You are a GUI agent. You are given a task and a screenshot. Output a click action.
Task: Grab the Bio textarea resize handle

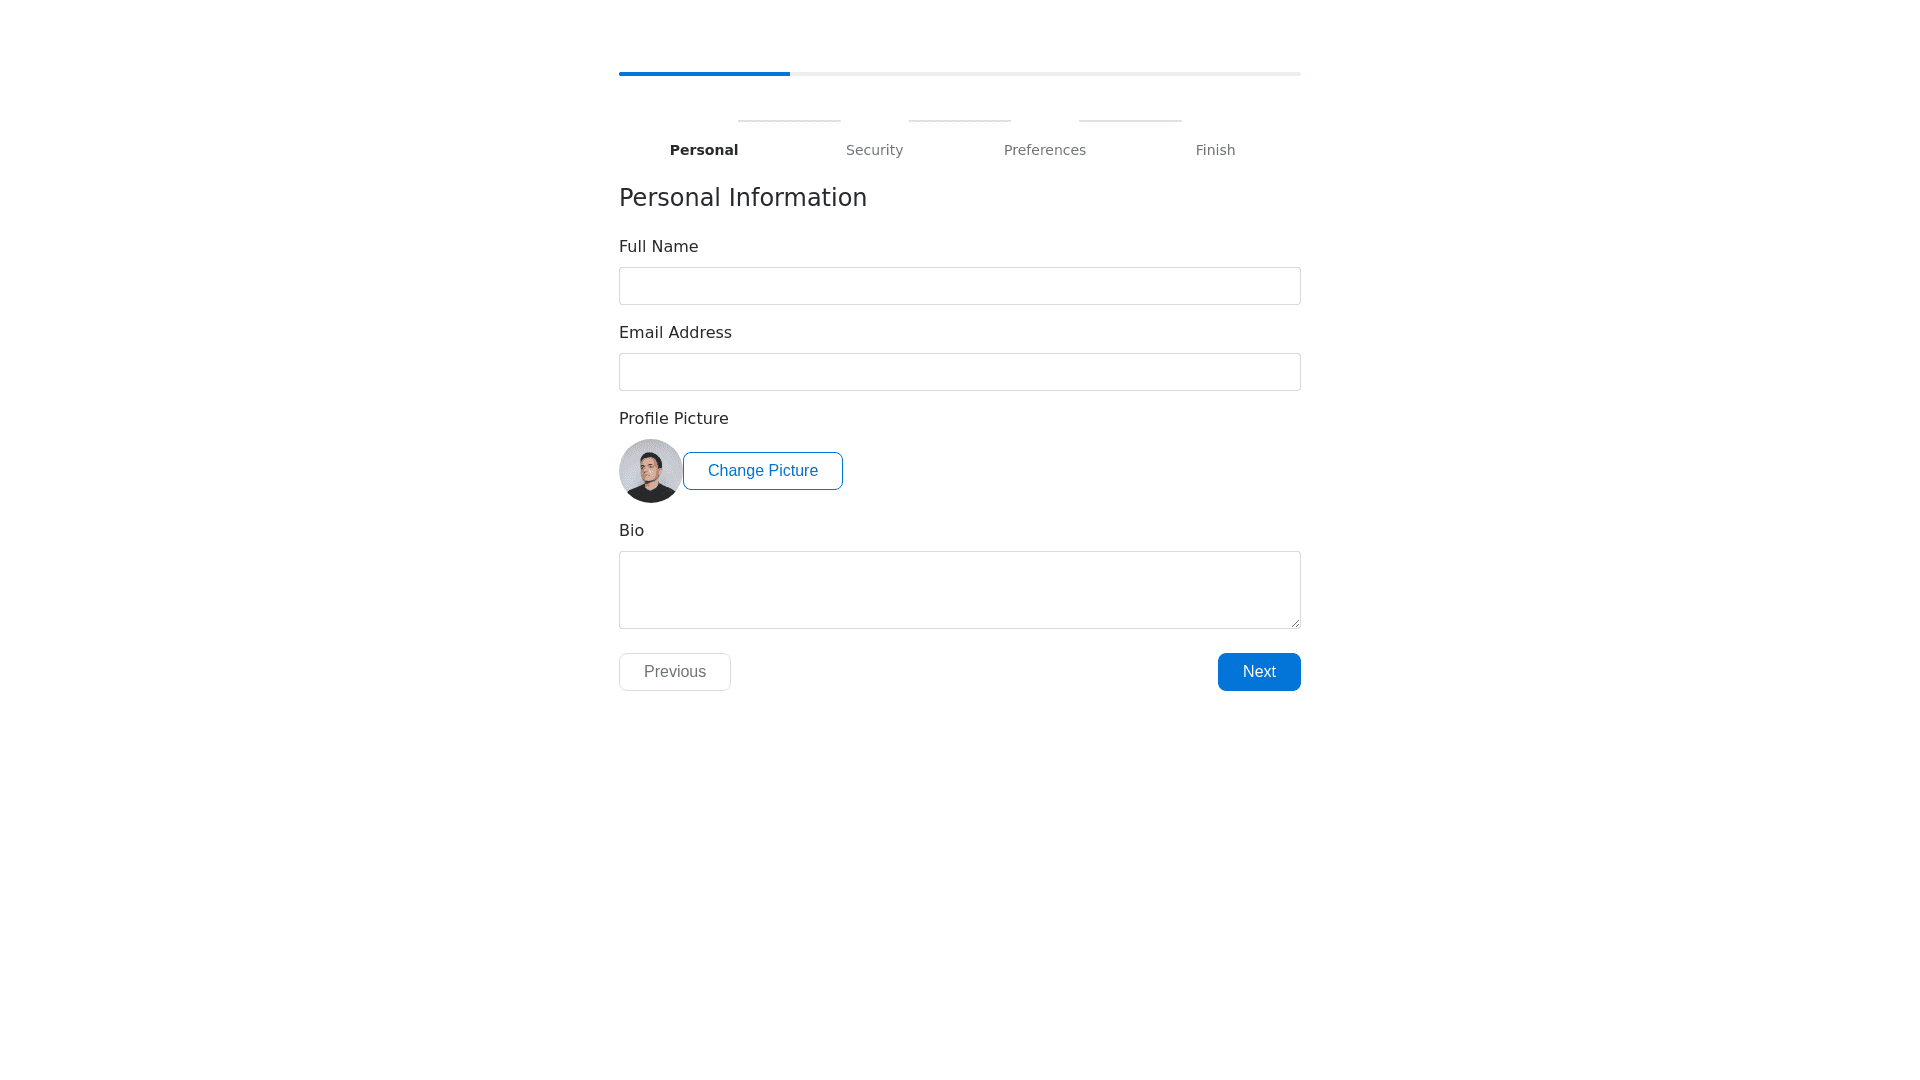[x=1295, y=623]
